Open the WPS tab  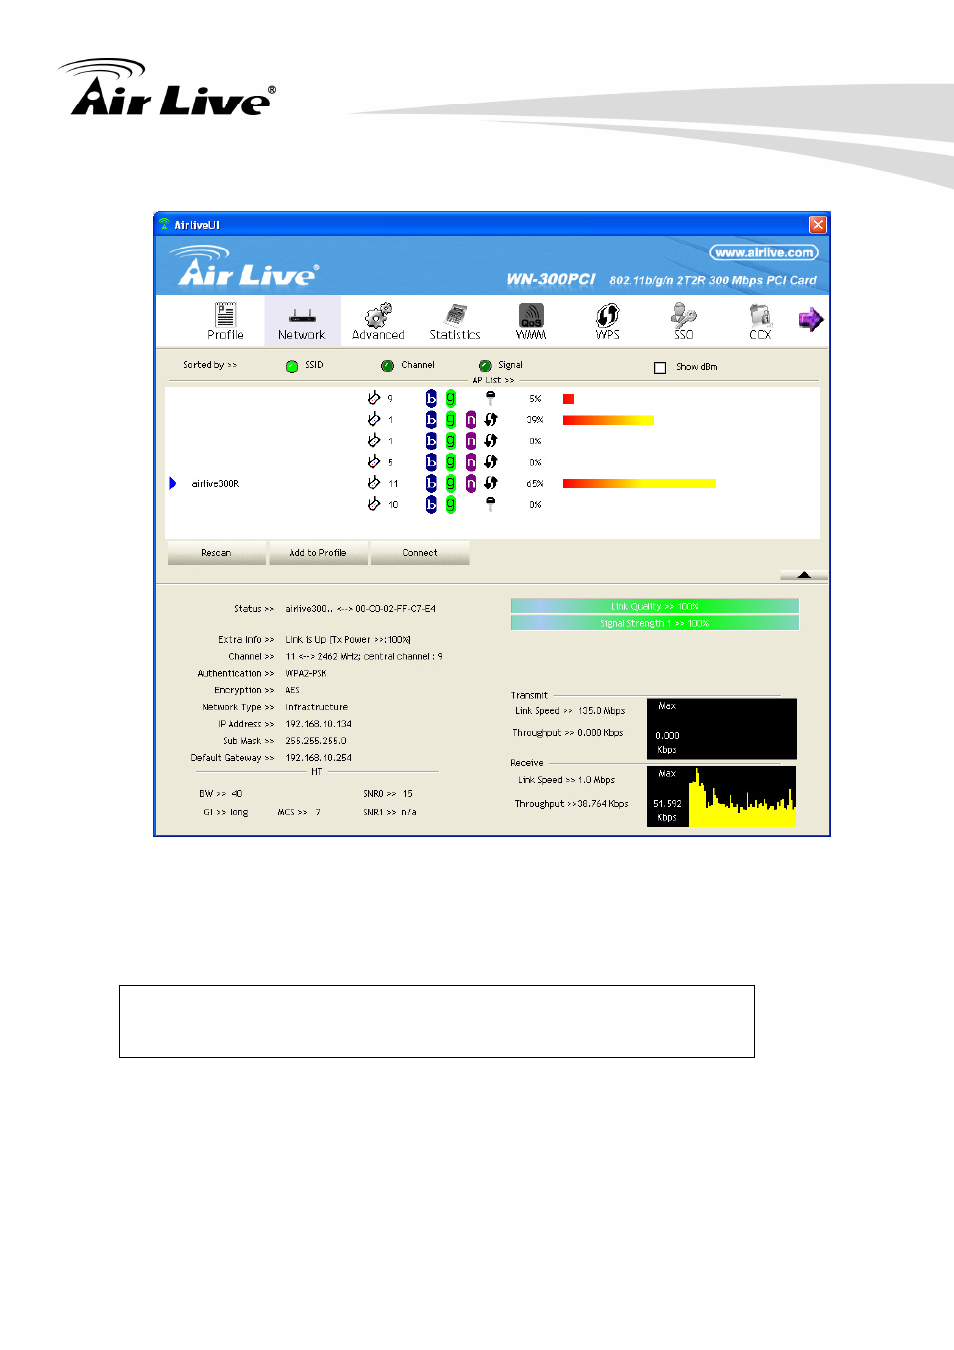click(607, 321)
